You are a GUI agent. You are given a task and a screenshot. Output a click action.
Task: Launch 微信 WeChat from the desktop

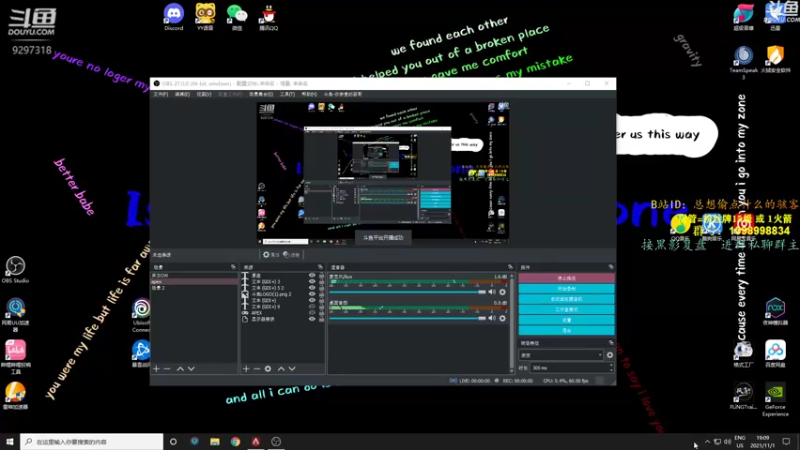[237, 17]
